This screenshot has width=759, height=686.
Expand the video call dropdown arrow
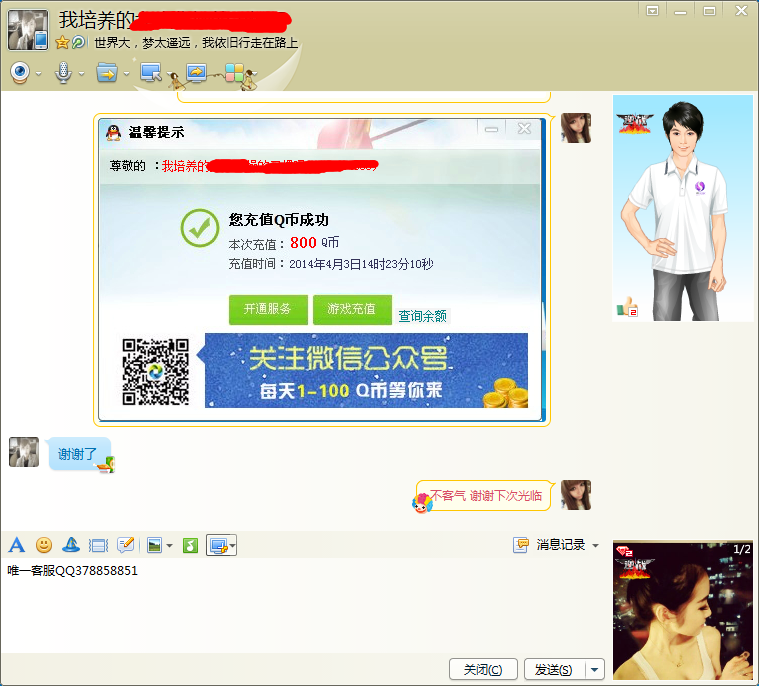[38, 74]
